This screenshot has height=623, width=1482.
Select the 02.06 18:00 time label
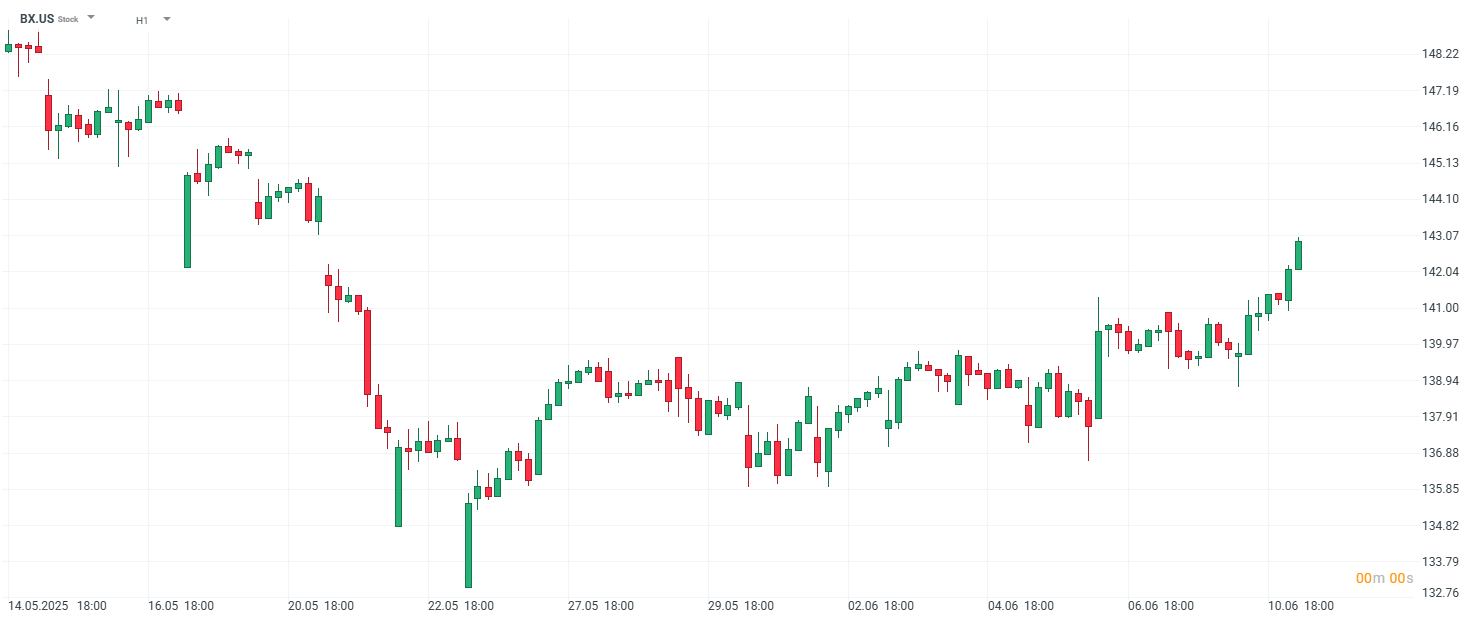pos(881,606)
